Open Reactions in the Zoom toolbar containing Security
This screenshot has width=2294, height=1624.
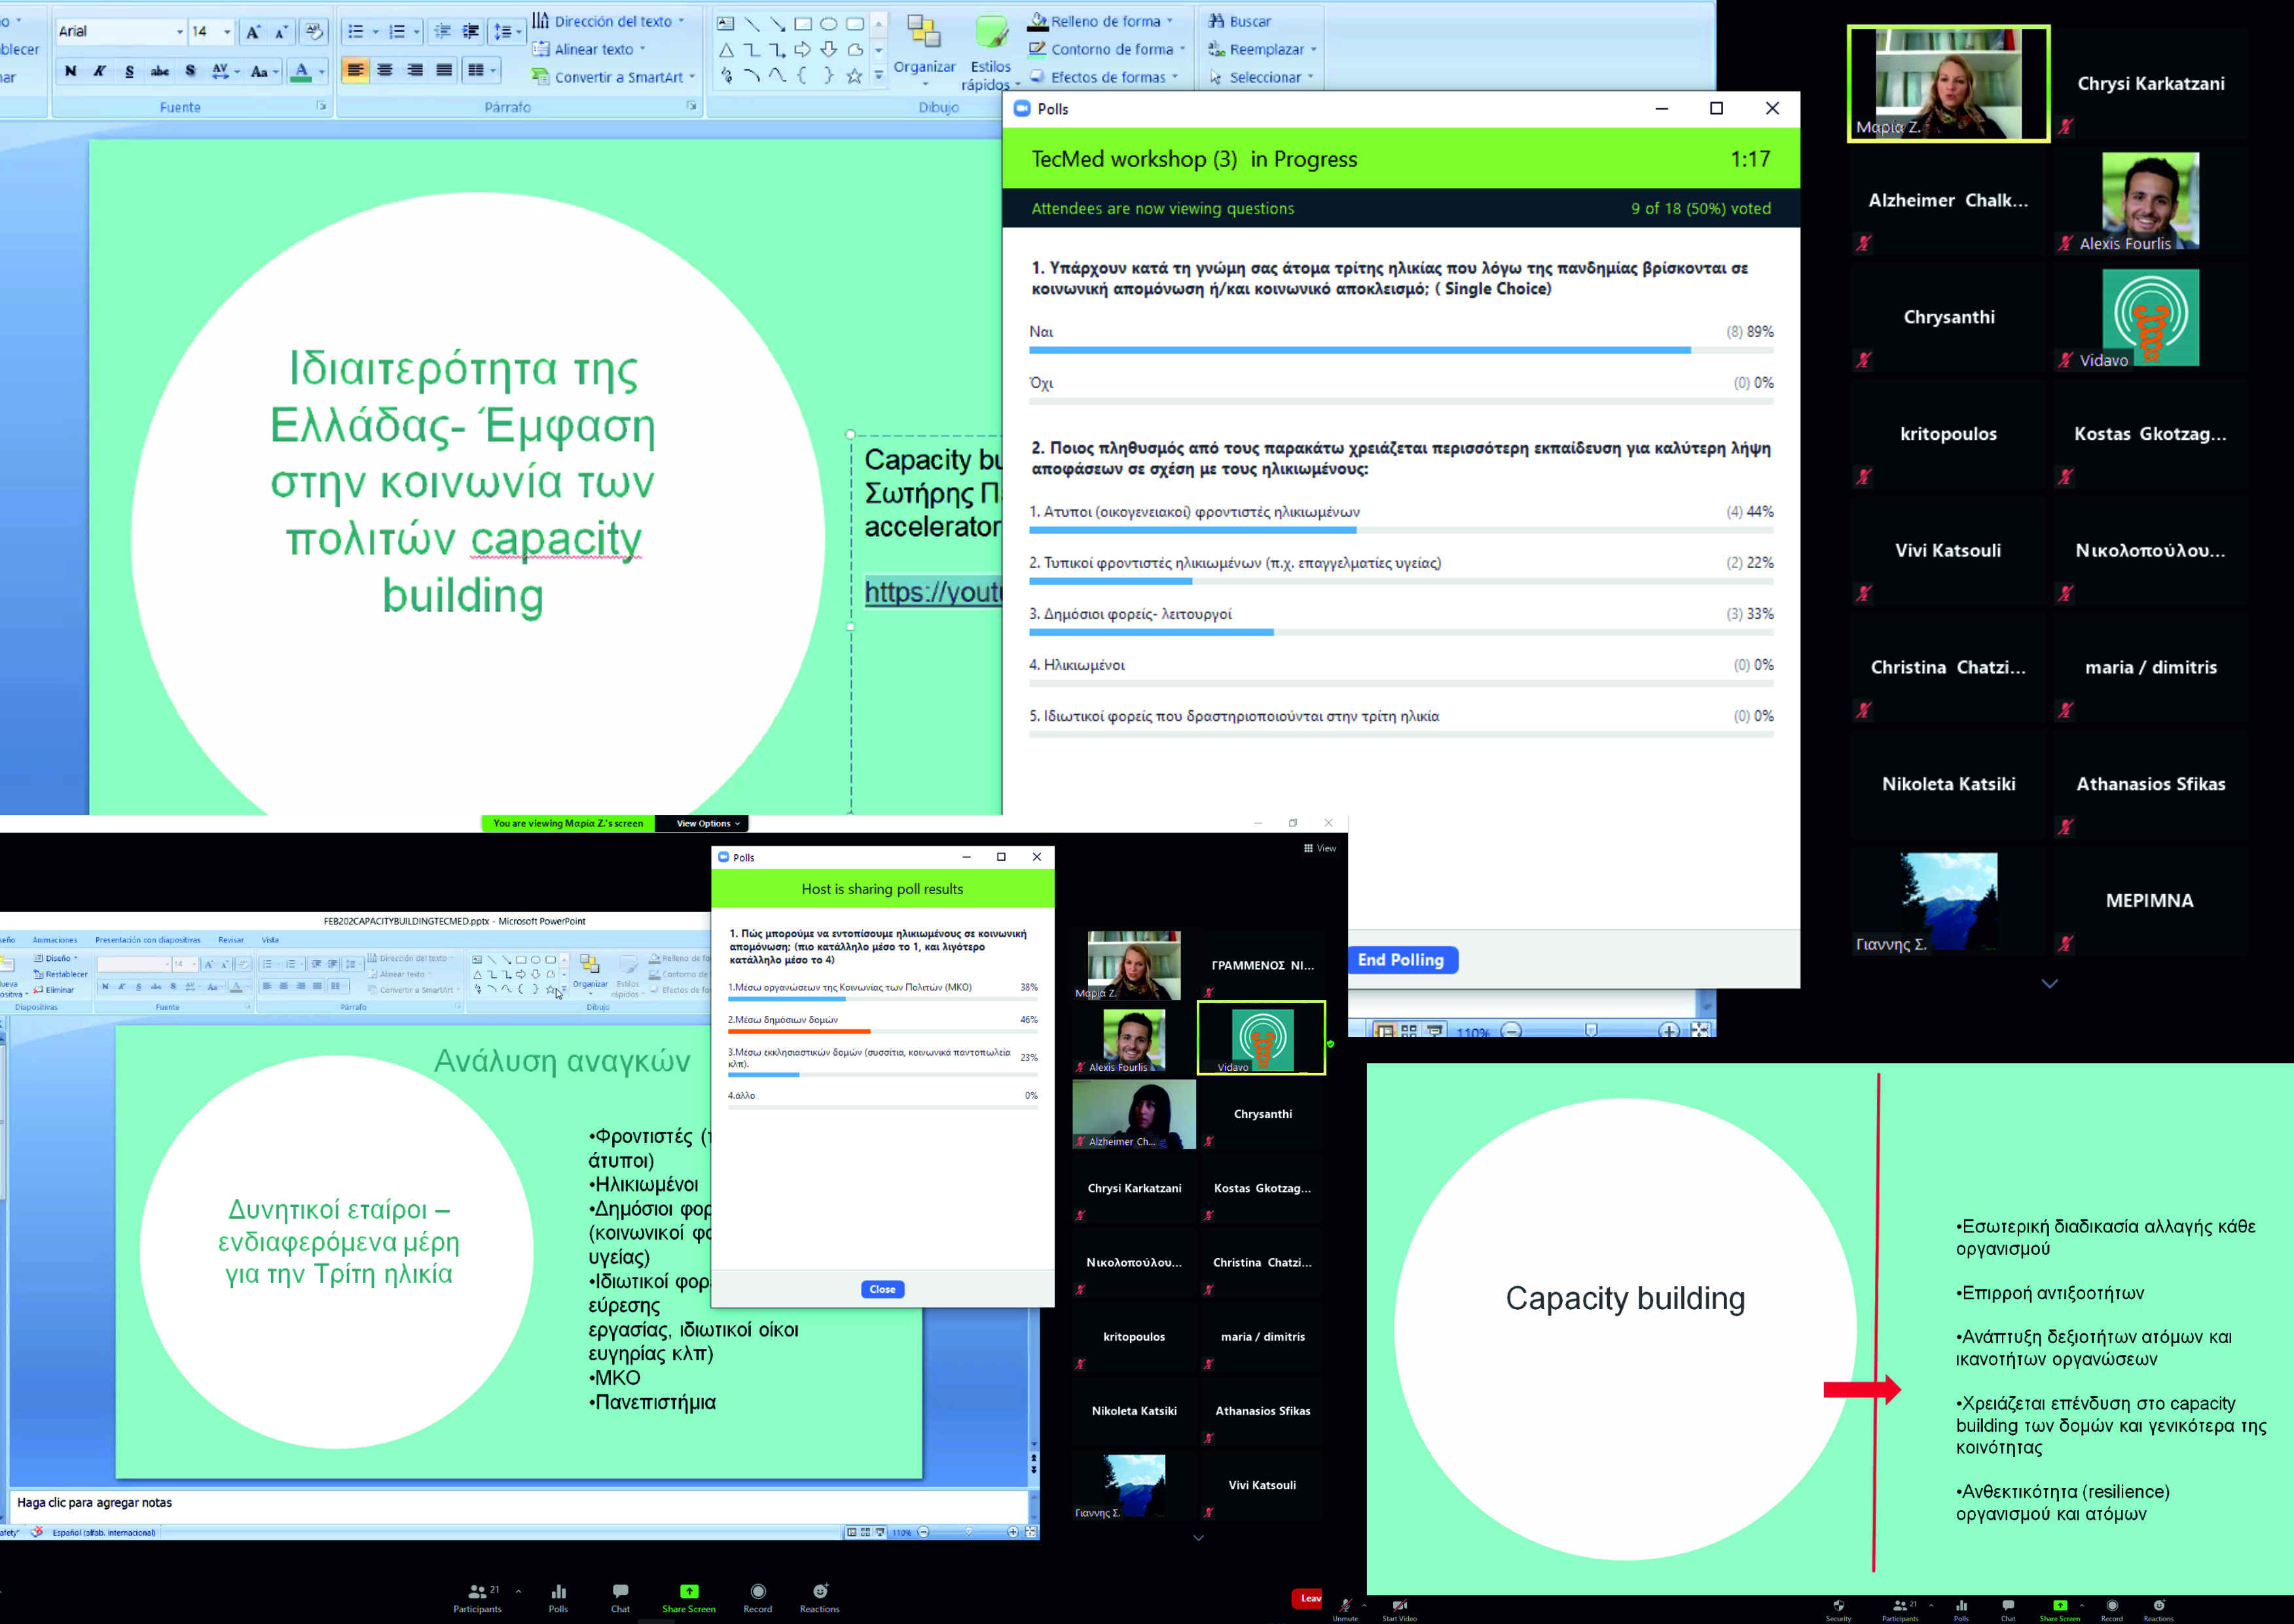[2159, 1609]
